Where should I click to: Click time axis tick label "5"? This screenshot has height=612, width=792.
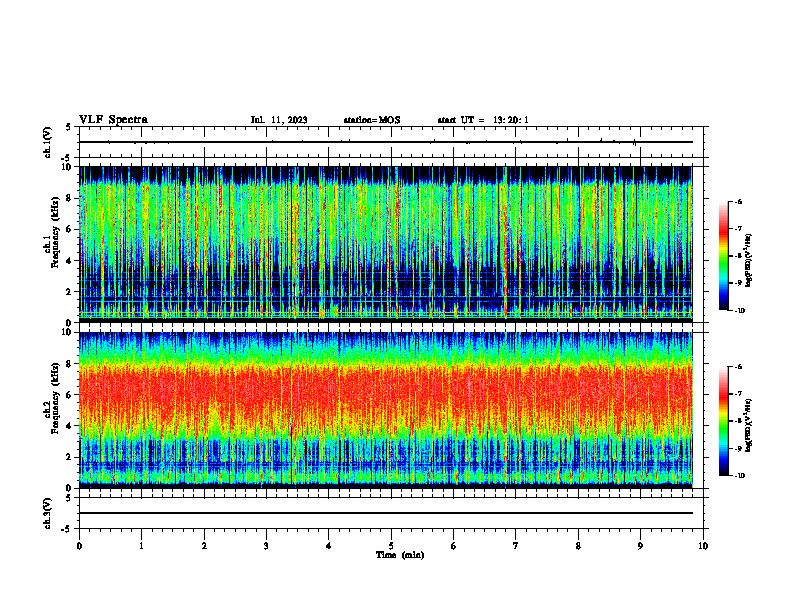[391, 546]
